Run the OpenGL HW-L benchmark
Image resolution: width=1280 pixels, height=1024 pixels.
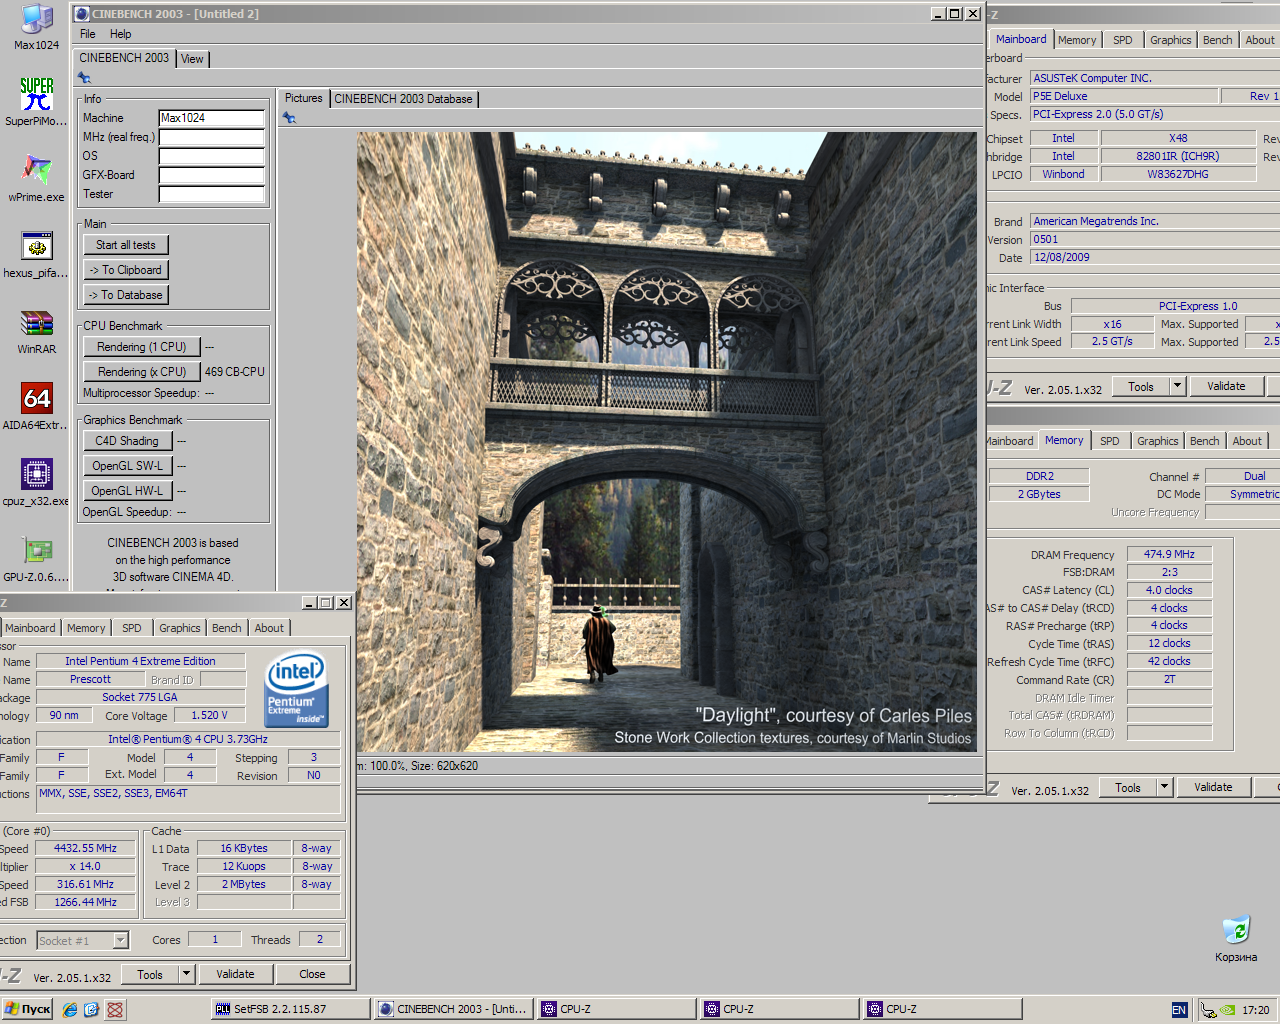(127, 491)
